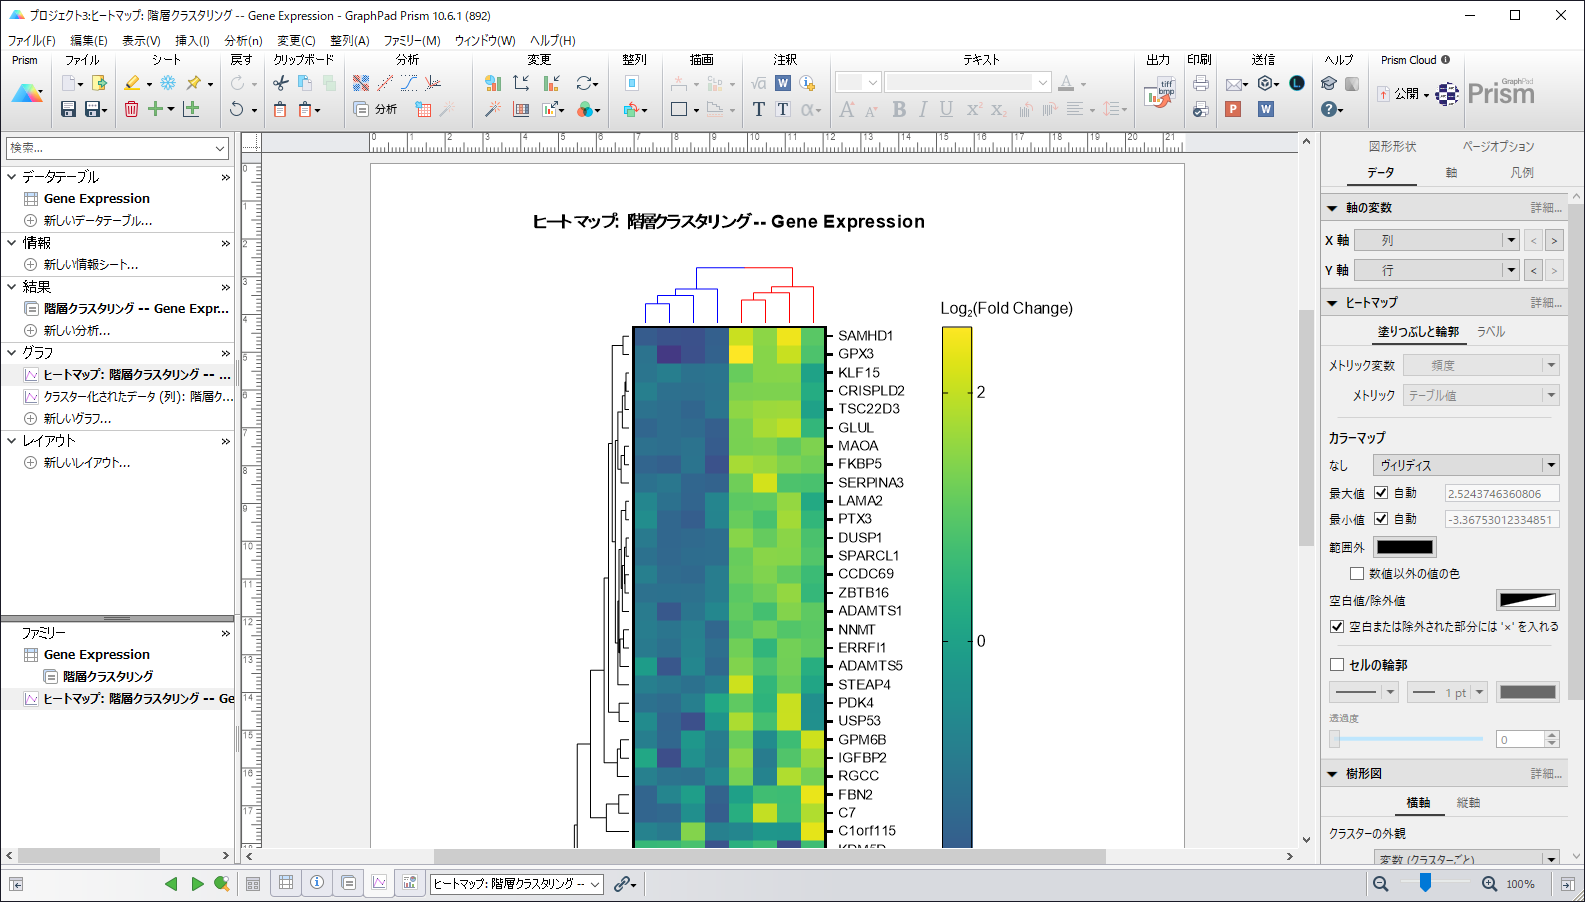The width and height of the screenshot is (1585, 902).
Task: Click the cut scissors icon
Action: coord(281,83)
